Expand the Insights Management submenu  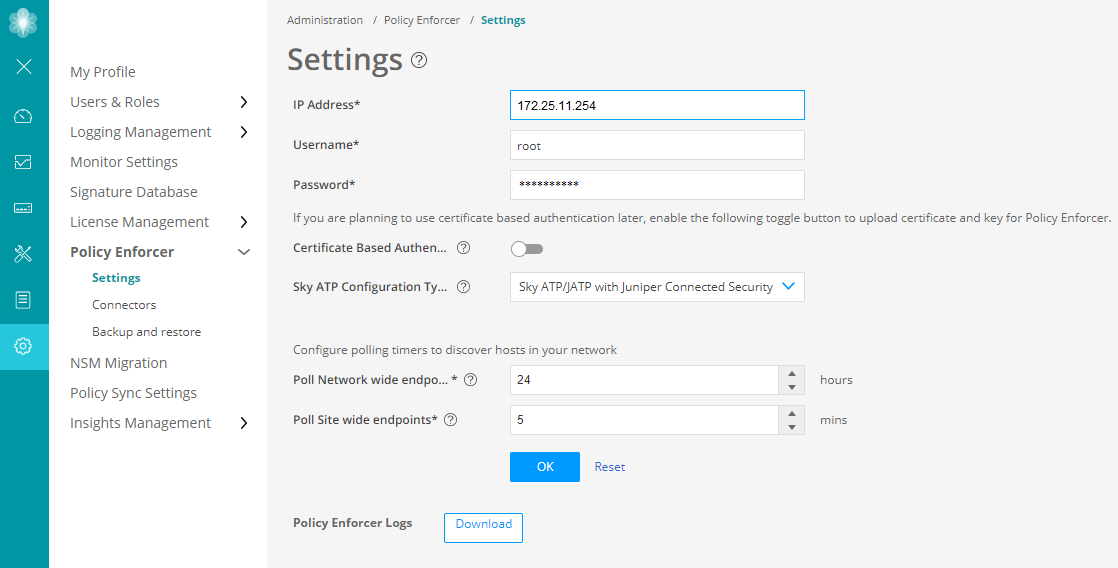point(244,423)
